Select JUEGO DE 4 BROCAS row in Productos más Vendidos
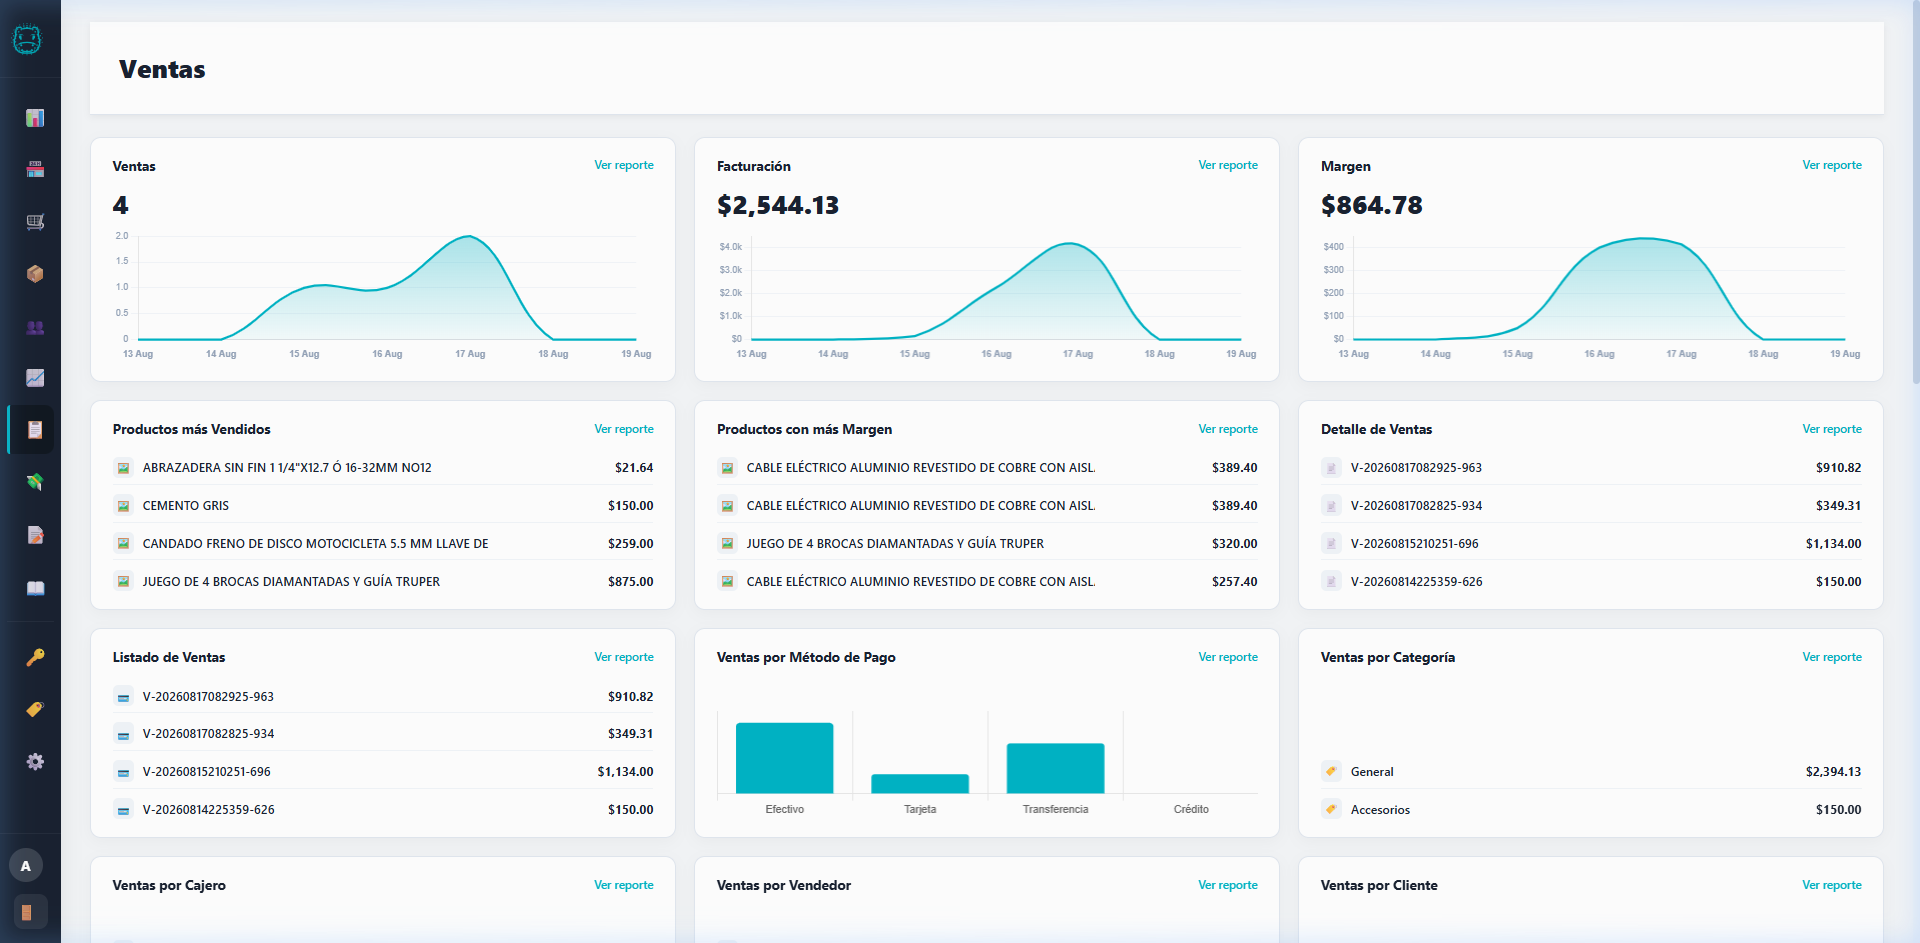 [383, 582]
